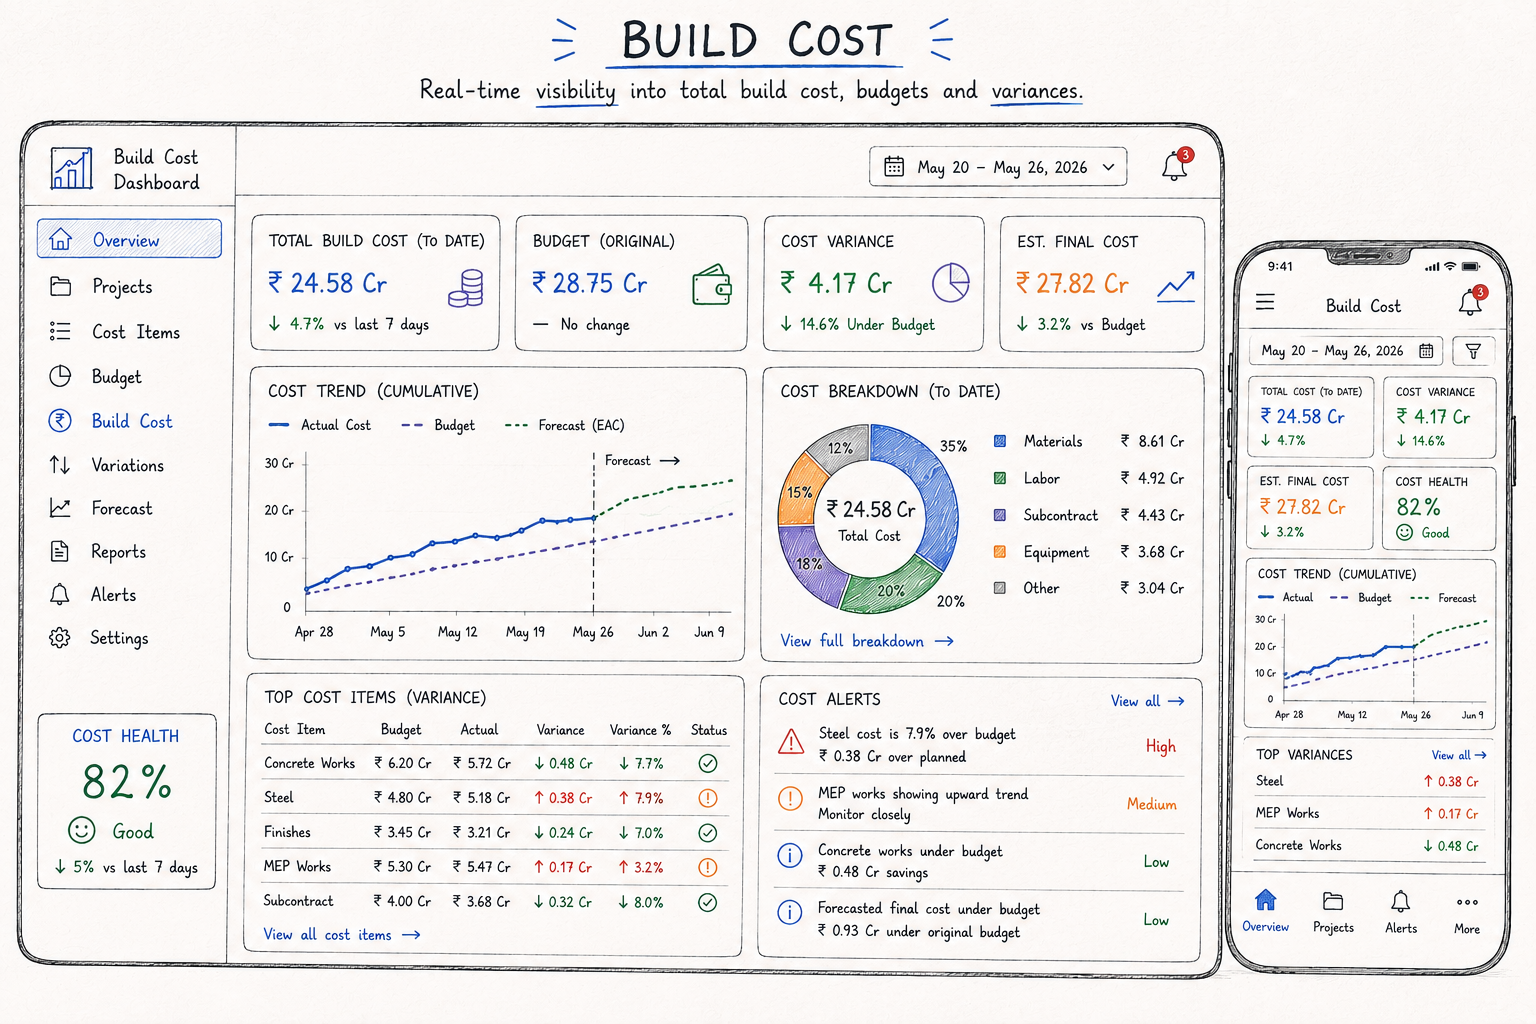This screenshot has height=1024, width=1536.
Task: Open Variations in the sidebar
Action: coord(106,465)
